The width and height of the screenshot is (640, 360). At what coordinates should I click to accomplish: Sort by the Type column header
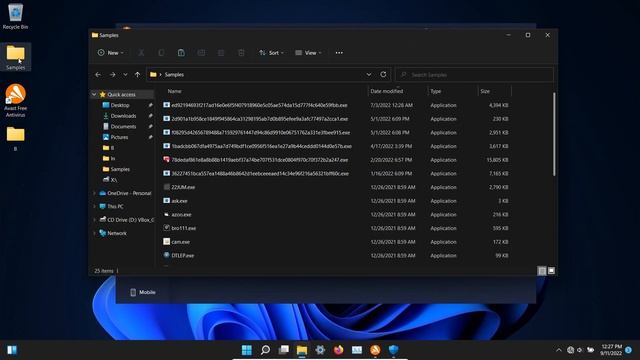click(436, 91)
